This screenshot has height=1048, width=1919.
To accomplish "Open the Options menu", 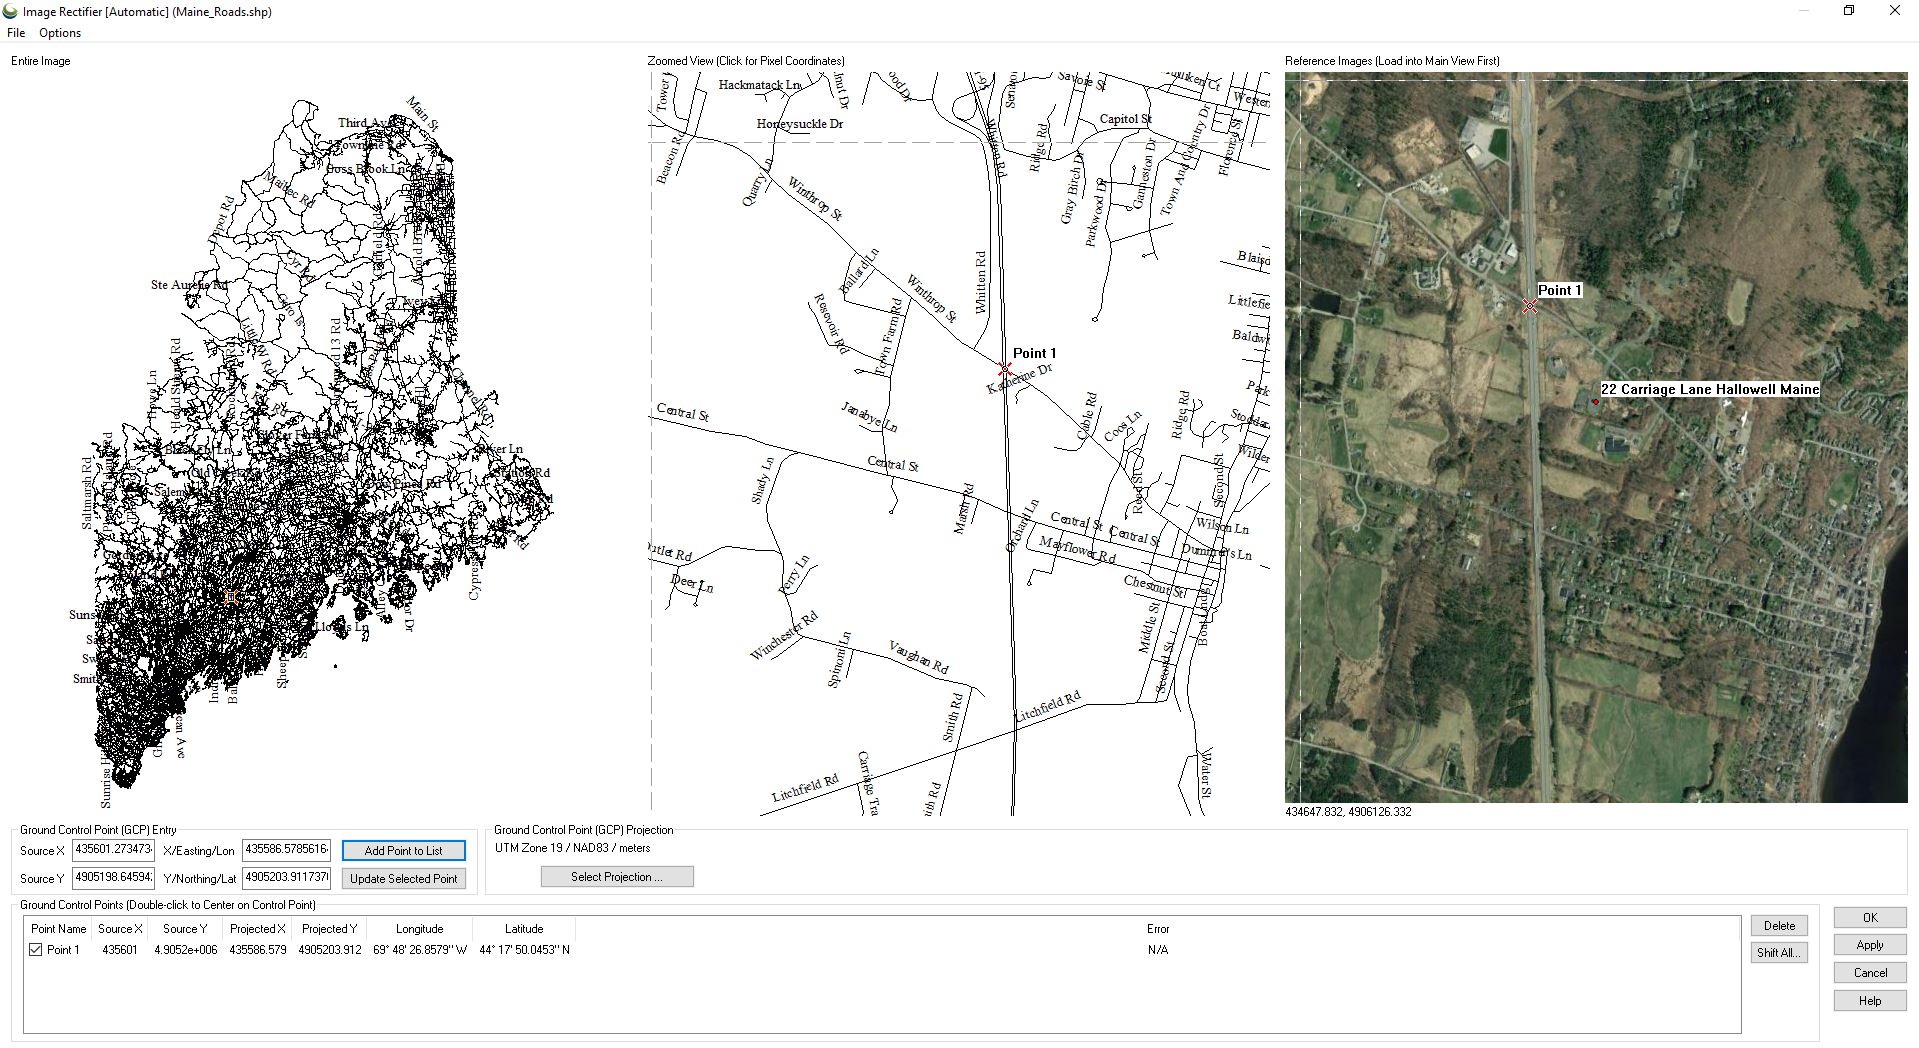I will point(60,33).
